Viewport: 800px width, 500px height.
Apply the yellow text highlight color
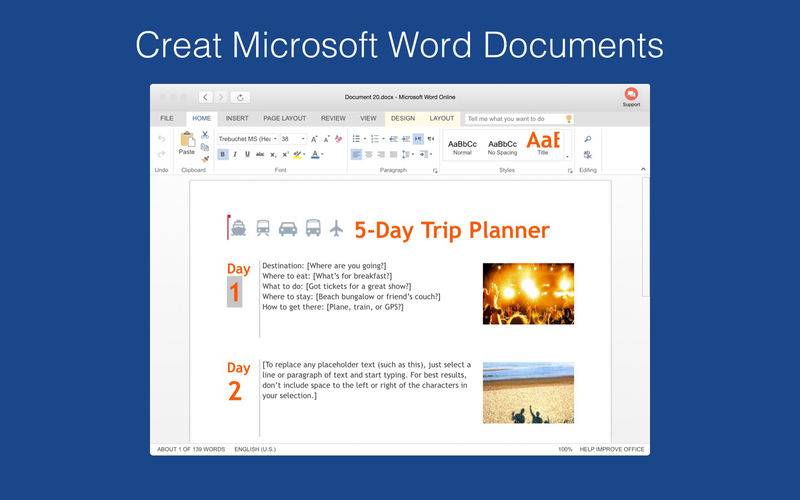click(x=297, y=154)
